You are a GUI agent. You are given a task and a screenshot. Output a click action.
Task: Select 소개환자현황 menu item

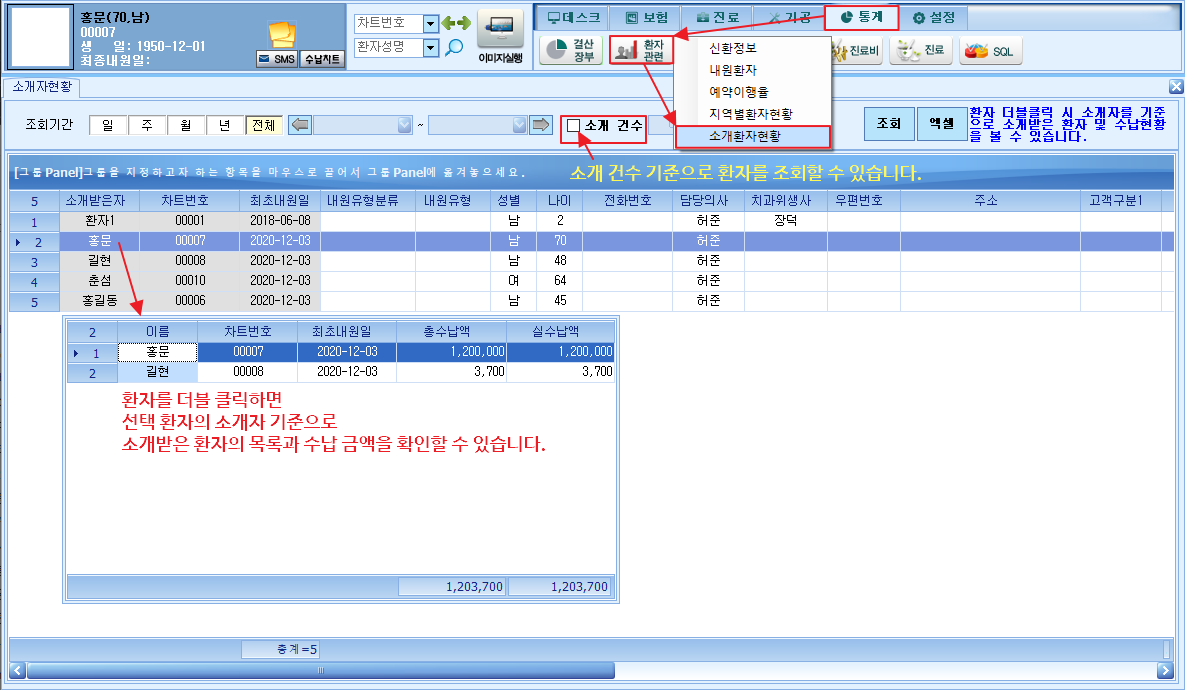pos(753,137)
